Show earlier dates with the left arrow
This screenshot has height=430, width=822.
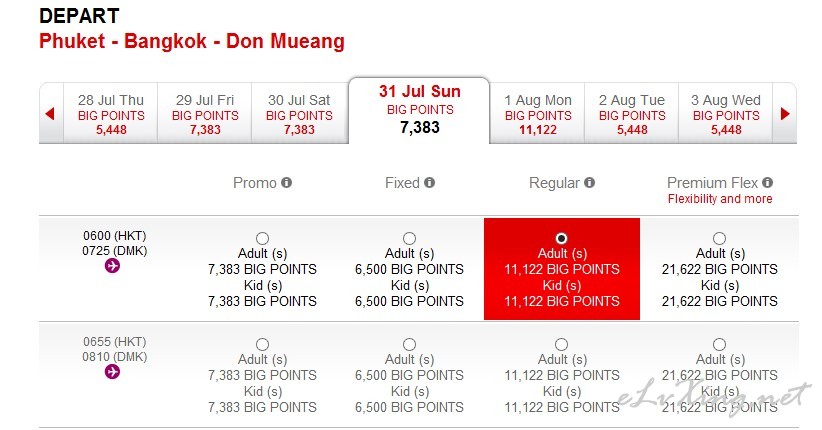[50, 113]
